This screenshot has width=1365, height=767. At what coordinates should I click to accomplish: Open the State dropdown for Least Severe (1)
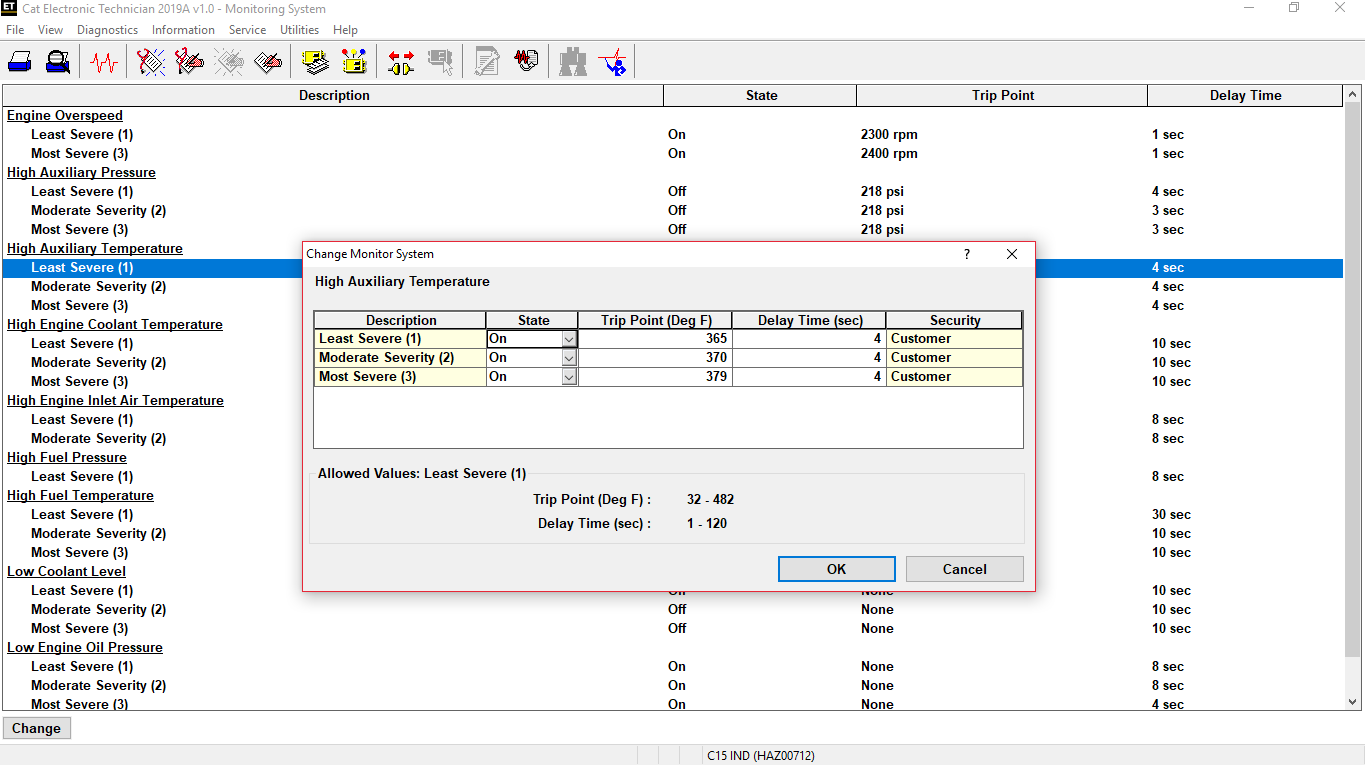567,338
